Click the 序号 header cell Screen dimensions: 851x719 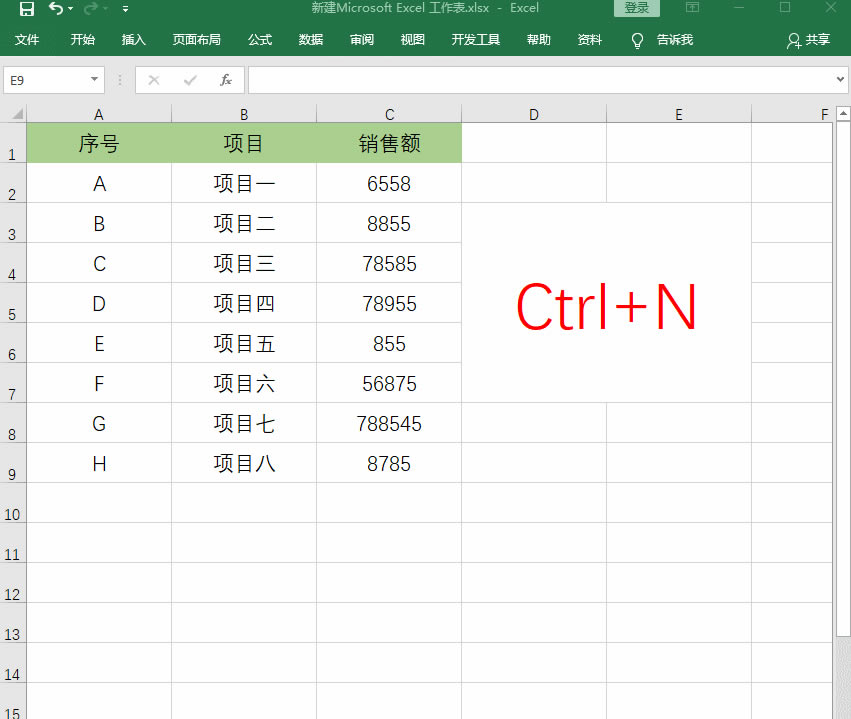(99, 143)
